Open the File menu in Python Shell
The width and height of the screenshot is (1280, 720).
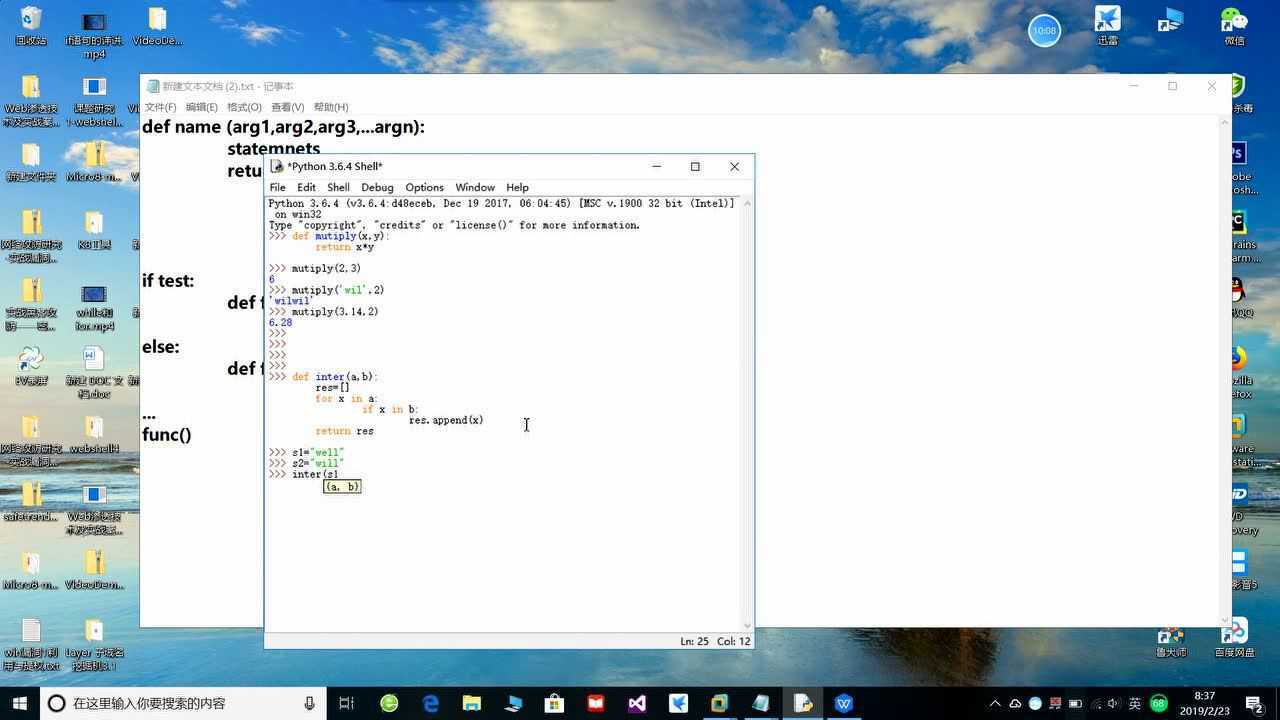click(277, 187)
